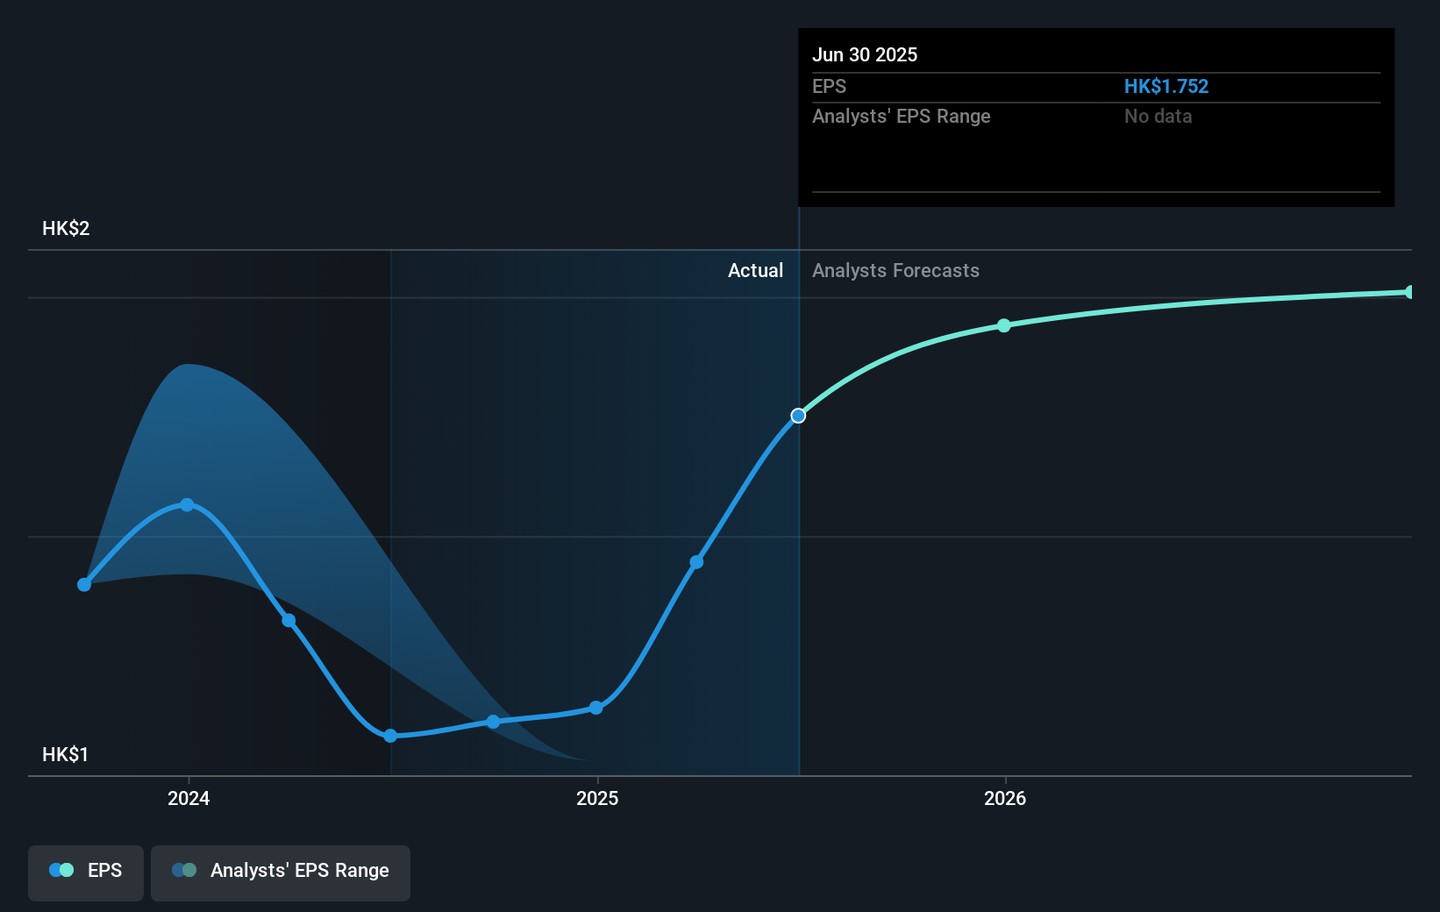Viewport: 1440px width, 912px height.
Task: Click the HK$1.752 EPS value in the tooltip
Action: [x=1166, y=87]
